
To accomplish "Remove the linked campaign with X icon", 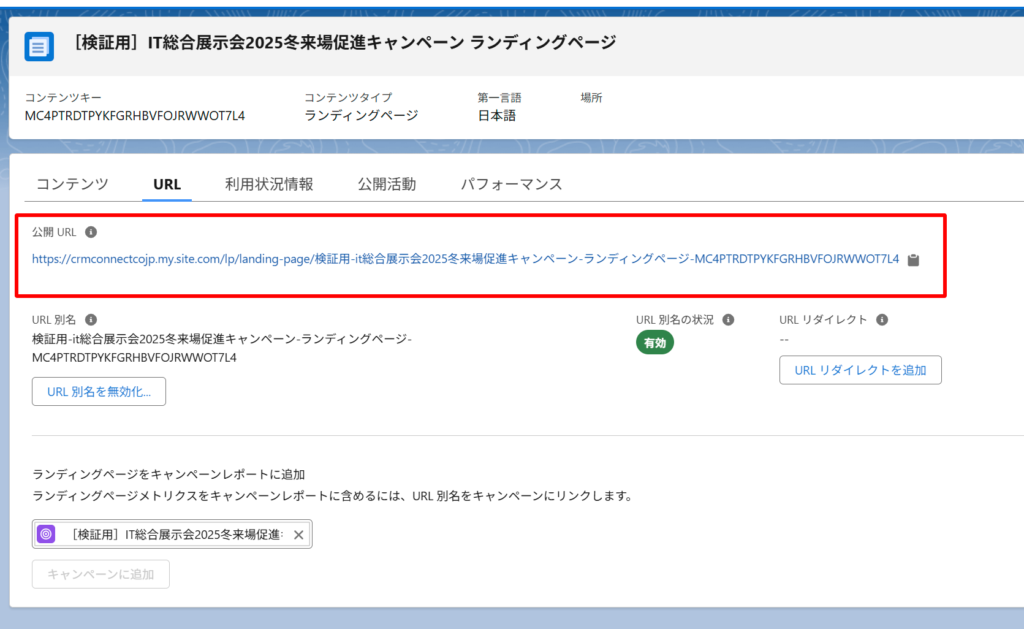I will pos(298,534).
